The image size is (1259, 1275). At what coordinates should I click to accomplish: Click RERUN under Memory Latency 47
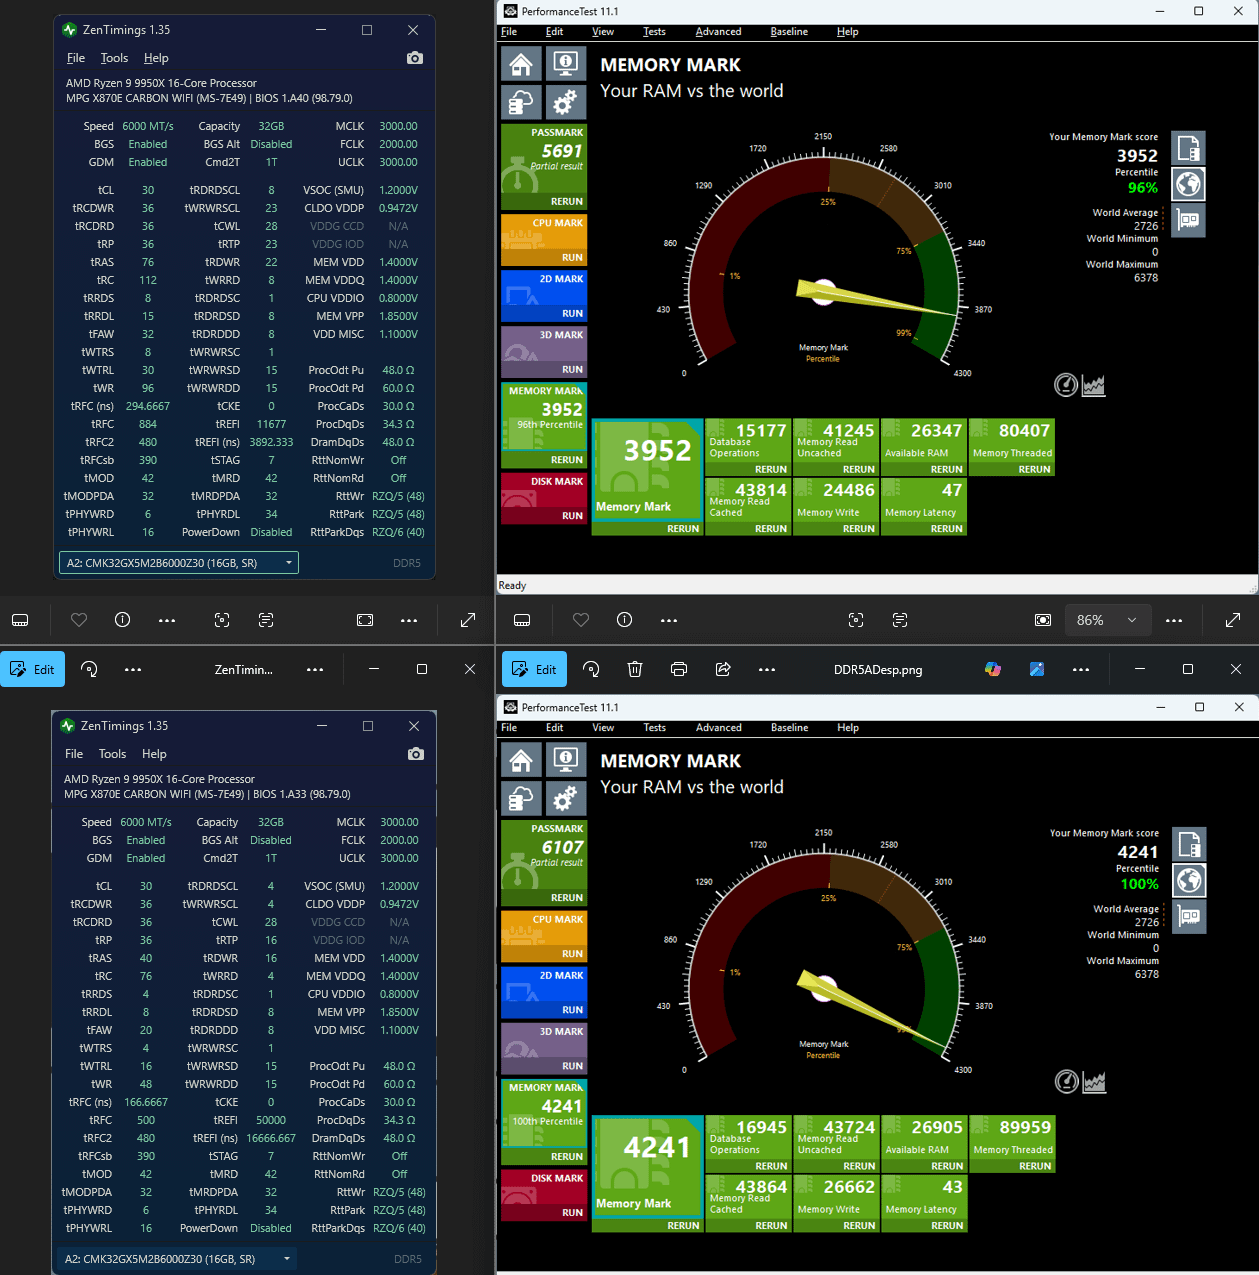946,529
